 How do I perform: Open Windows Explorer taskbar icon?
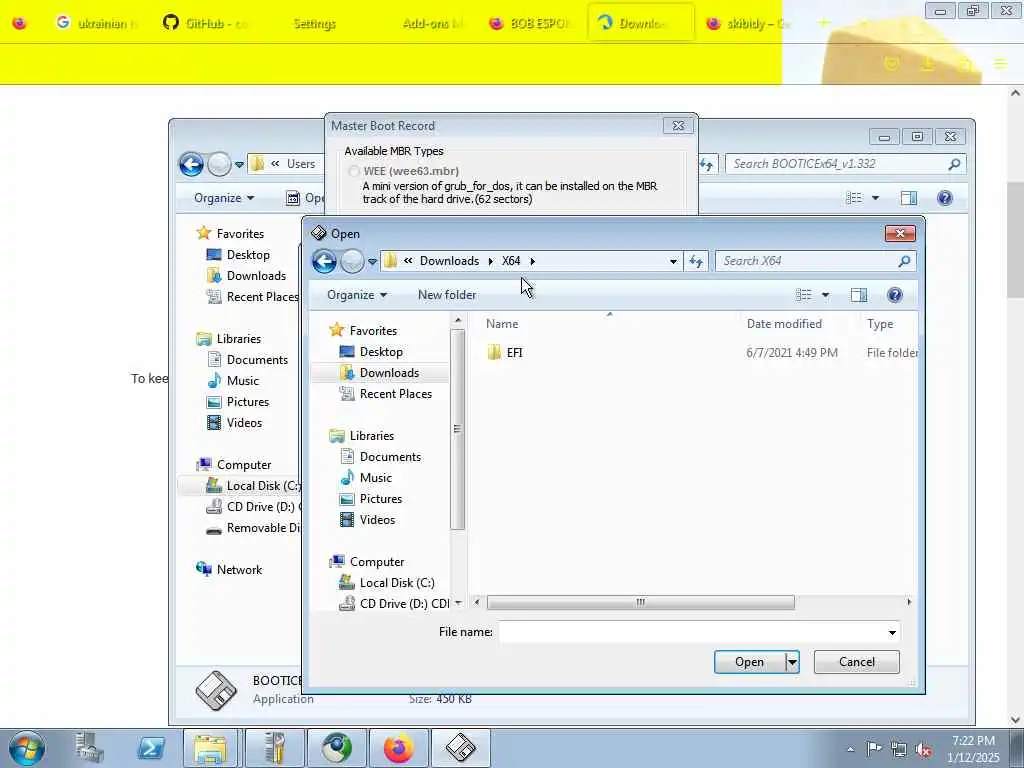210,748
